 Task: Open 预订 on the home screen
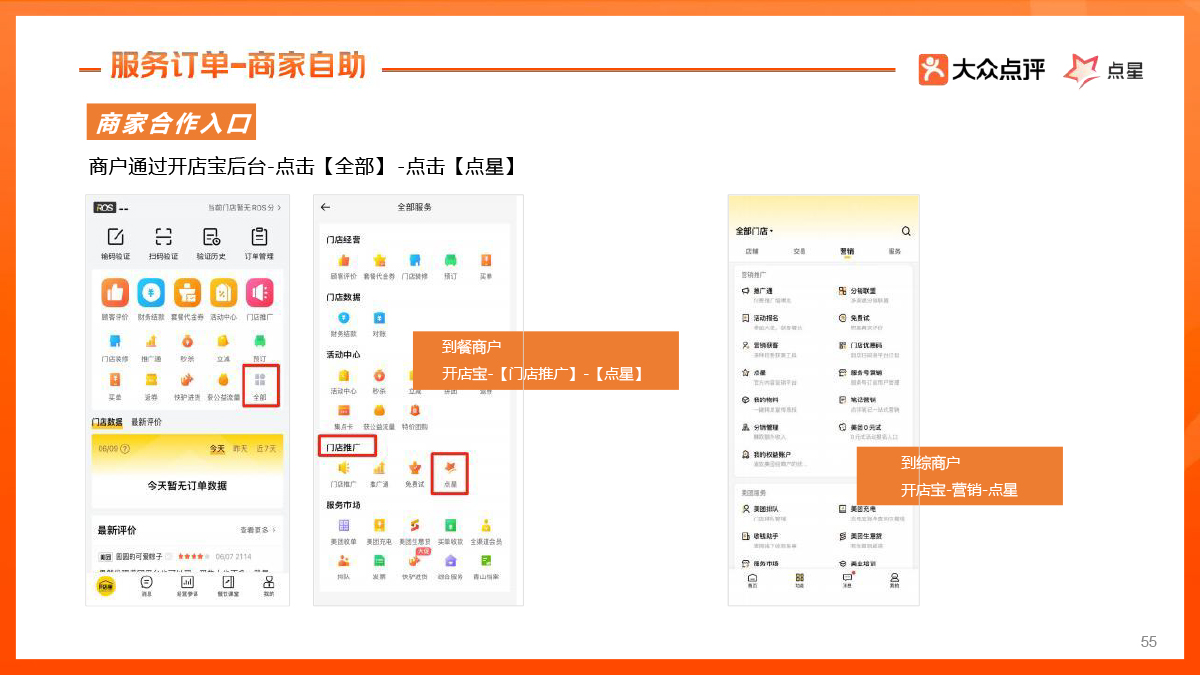[259, 347]
